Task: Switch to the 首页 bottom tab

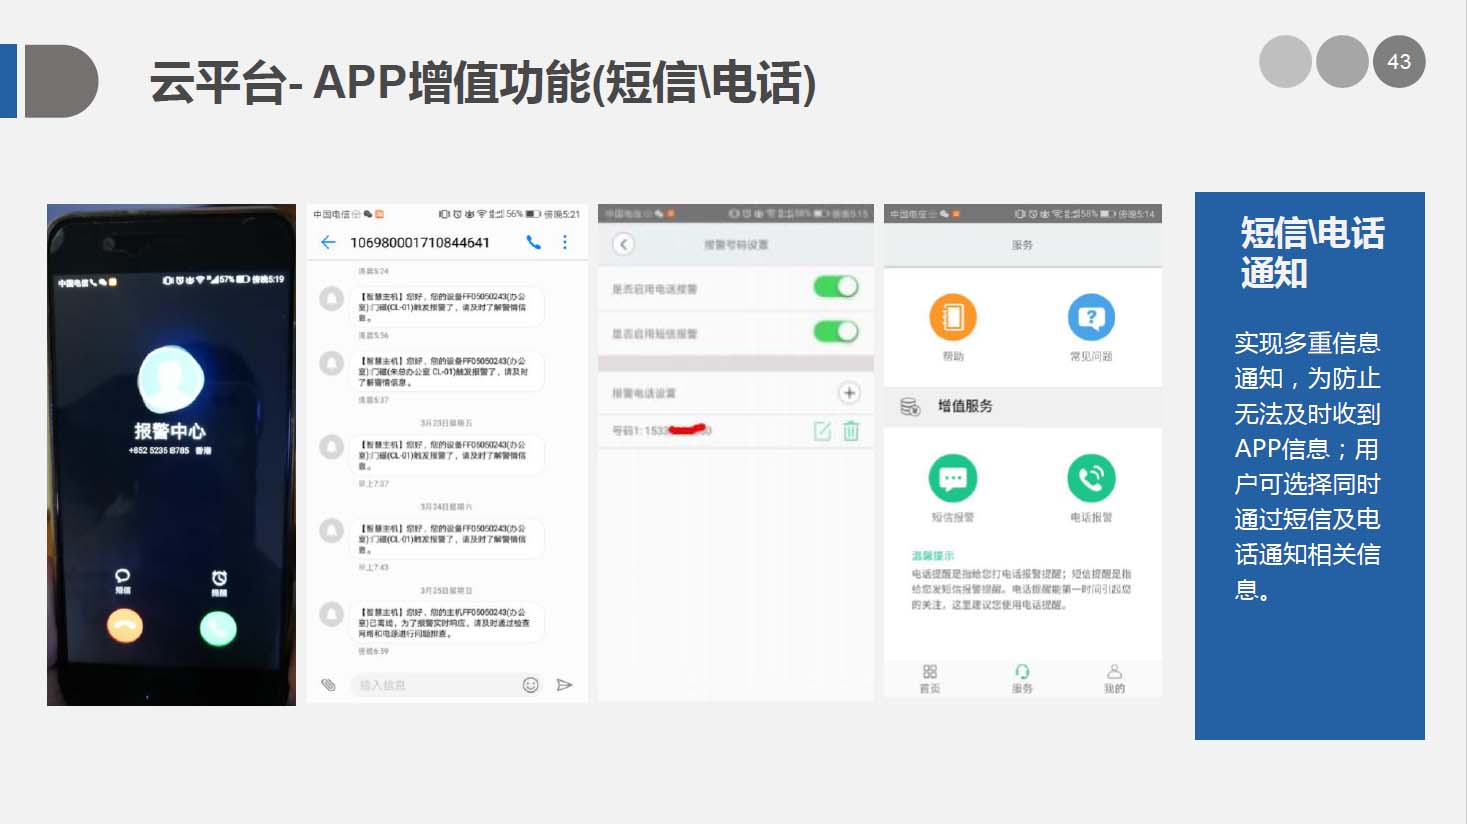Action: (x=930, y=678)
